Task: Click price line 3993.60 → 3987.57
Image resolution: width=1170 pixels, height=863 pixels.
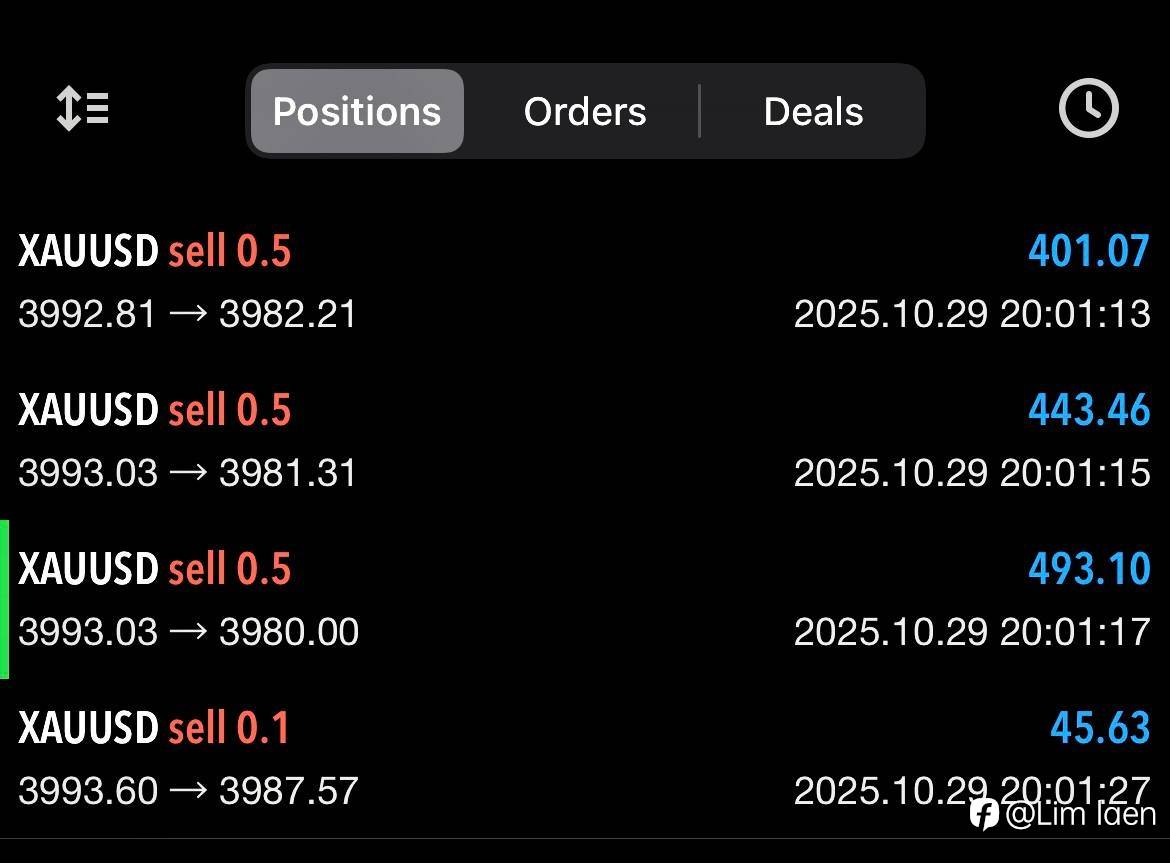Action: (x=188, y=791)
